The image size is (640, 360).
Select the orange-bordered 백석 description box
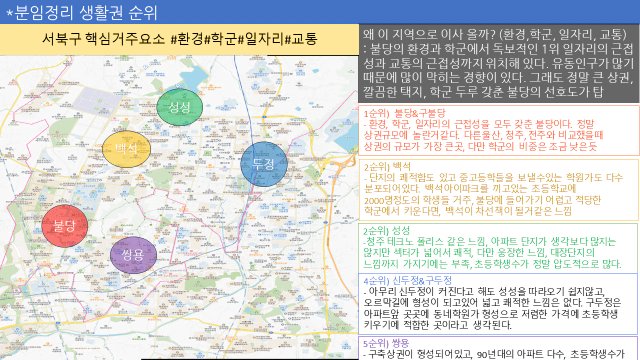(498, 190)
